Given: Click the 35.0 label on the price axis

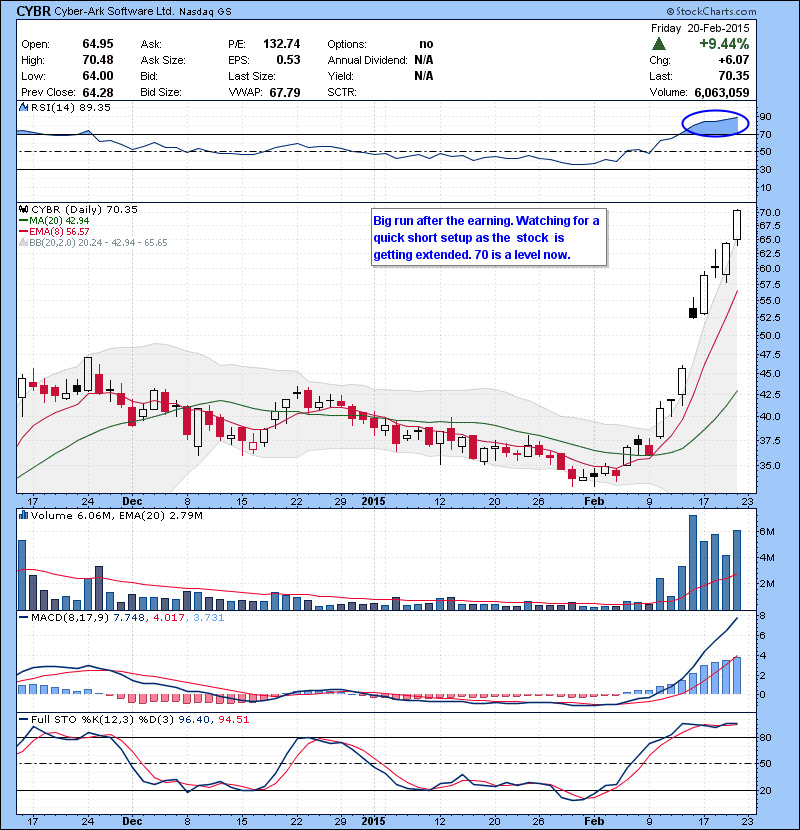Looking at the screenshot, I should 769,466.
